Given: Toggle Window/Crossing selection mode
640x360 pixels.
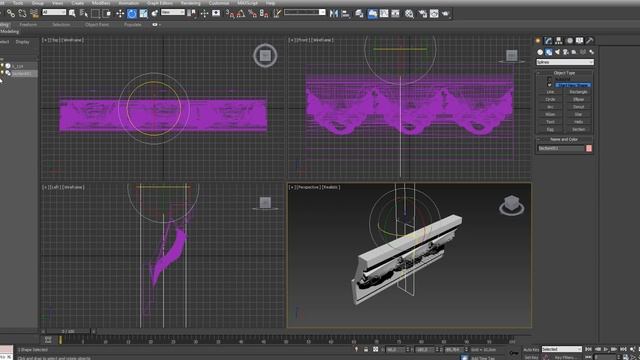Looking at the screenshot, I should 107,13.
